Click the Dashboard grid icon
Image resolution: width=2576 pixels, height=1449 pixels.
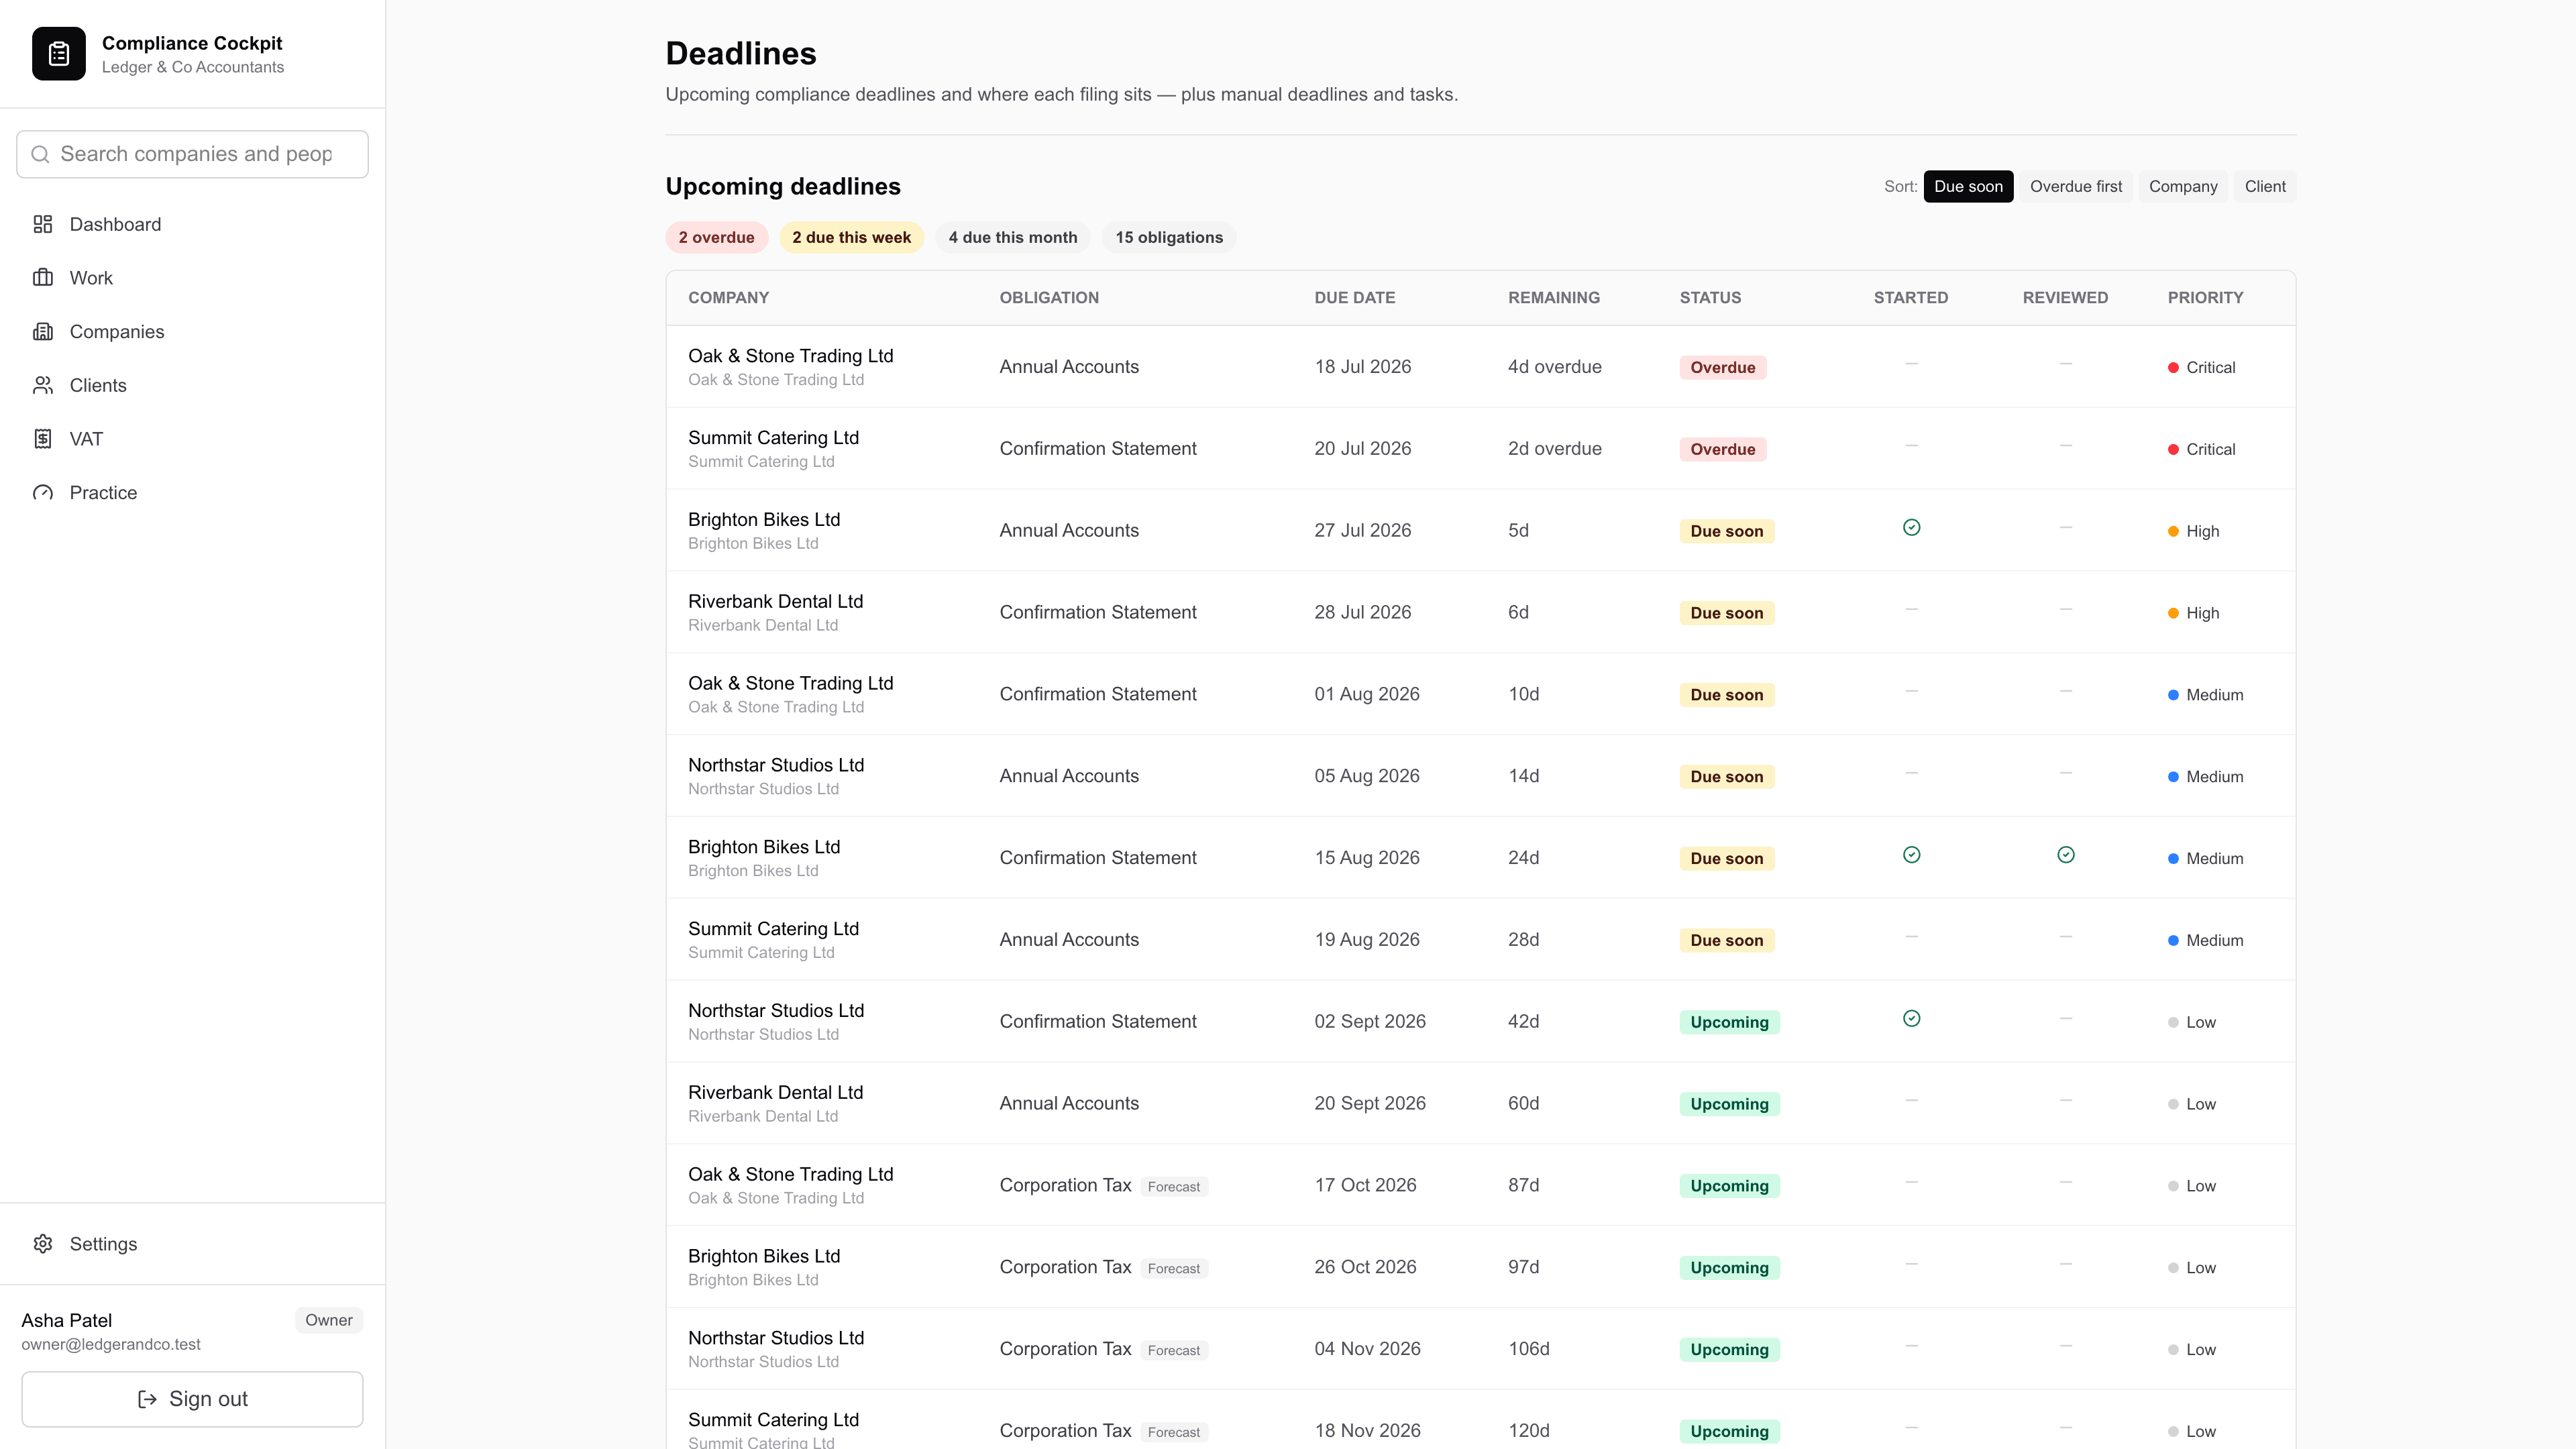[43, 224]
